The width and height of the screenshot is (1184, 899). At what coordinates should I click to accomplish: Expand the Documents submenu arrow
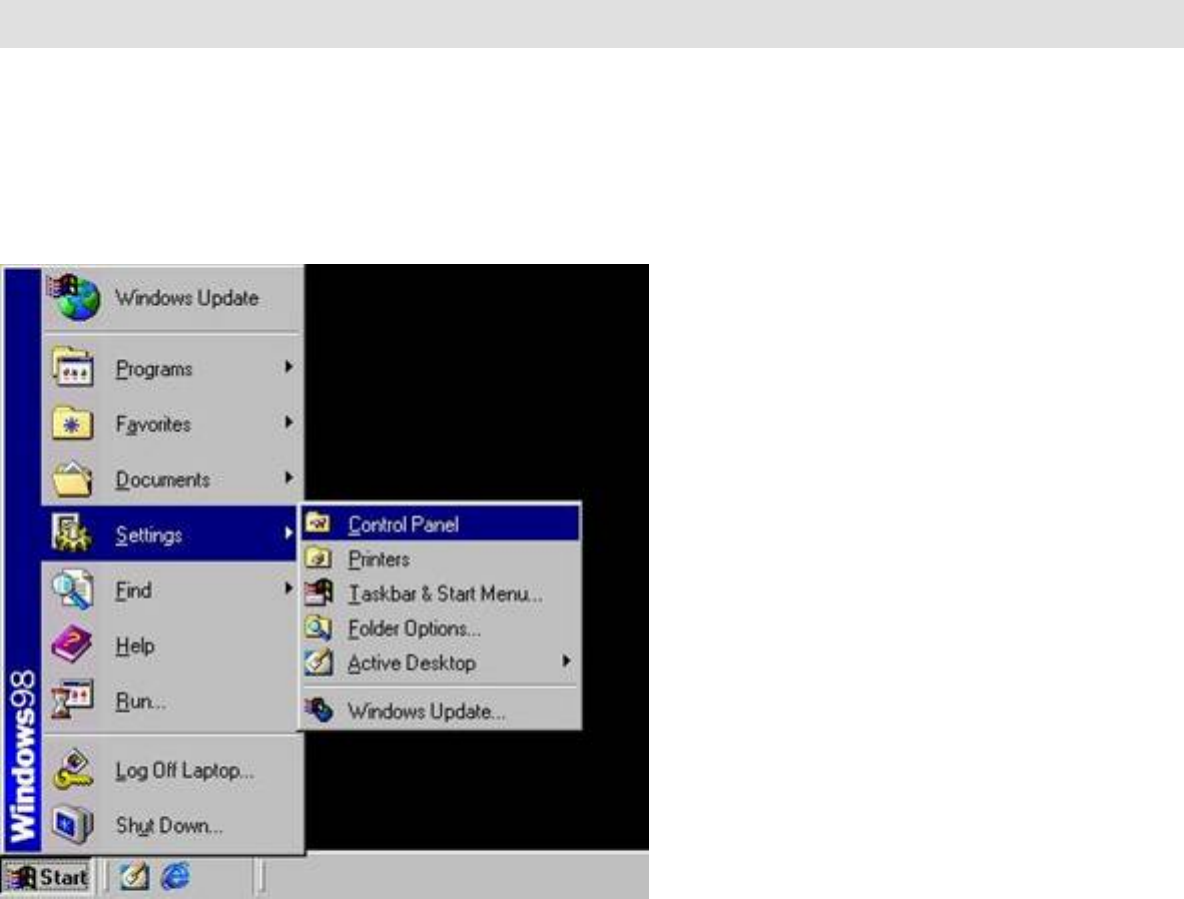[288, 478]
